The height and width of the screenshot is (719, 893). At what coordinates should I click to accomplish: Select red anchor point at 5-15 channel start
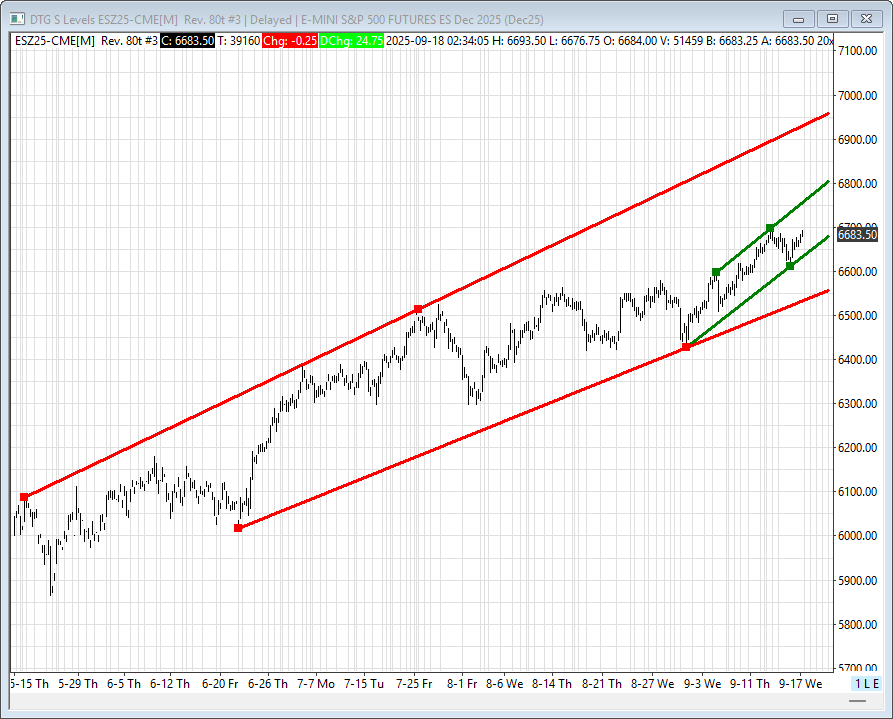pyautogui.click(x=24, y=497)
